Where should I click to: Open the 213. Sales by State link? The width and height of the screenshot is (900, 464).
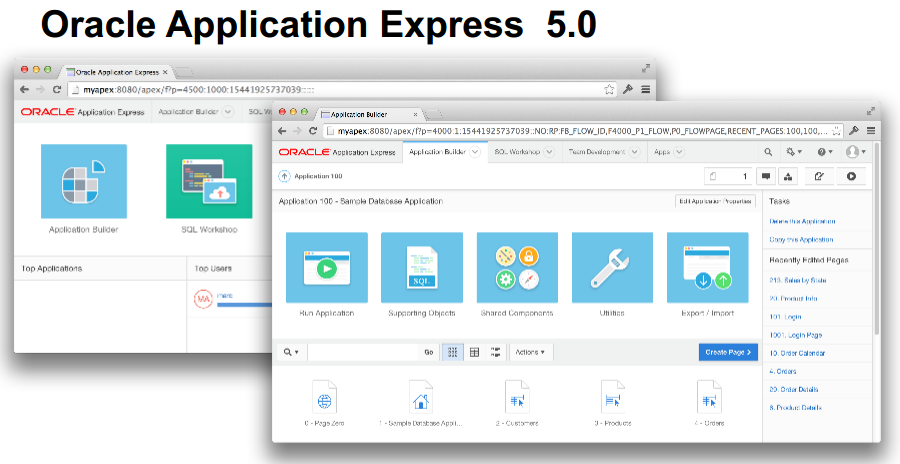(798, 280)
